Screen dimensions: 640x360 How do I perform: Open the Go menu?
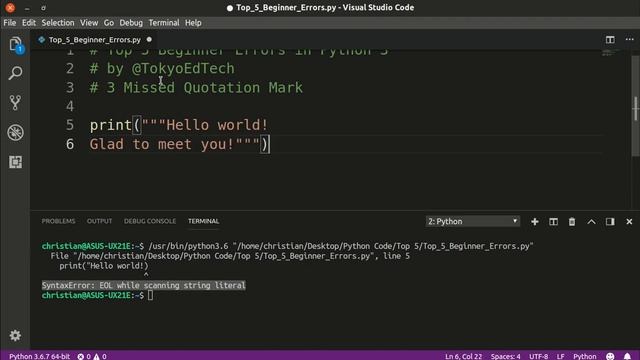[109, 23]
